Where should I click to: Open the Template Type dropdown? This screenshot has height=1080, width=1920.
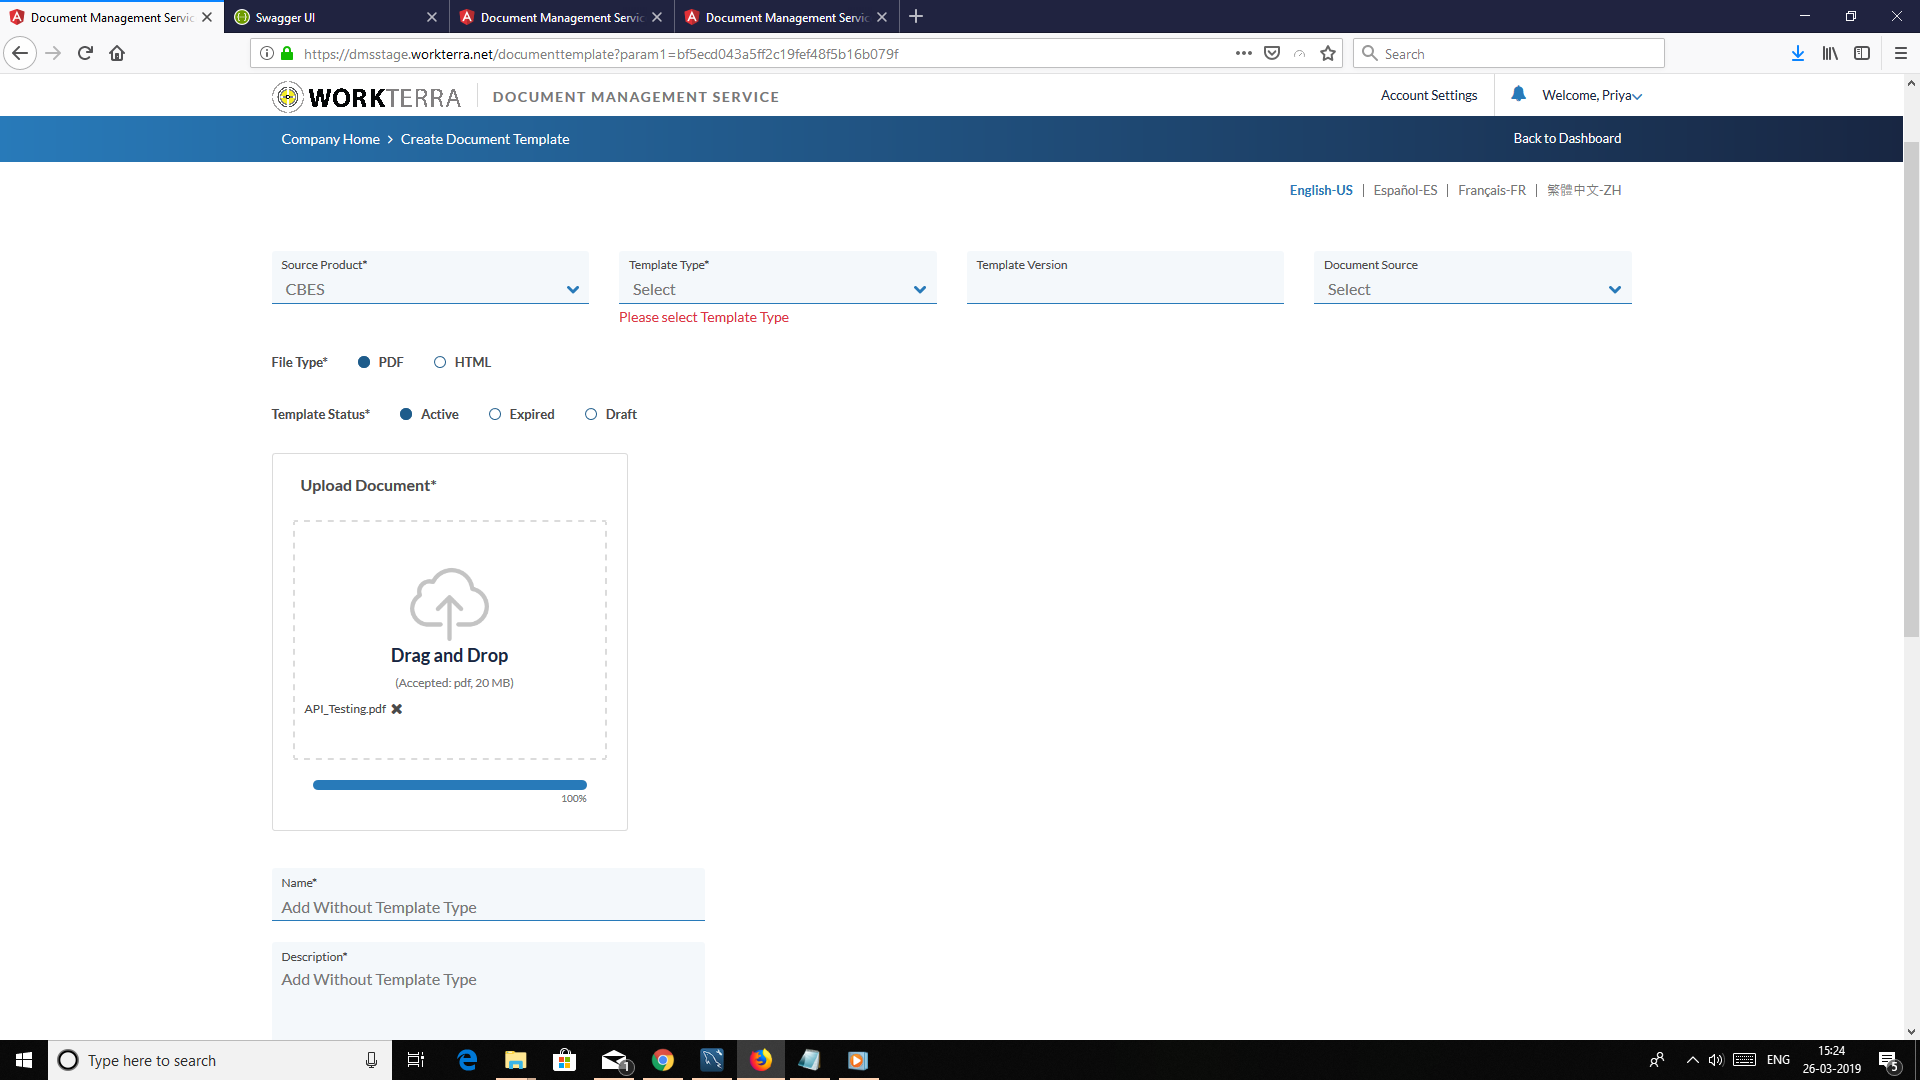[777, 289]
